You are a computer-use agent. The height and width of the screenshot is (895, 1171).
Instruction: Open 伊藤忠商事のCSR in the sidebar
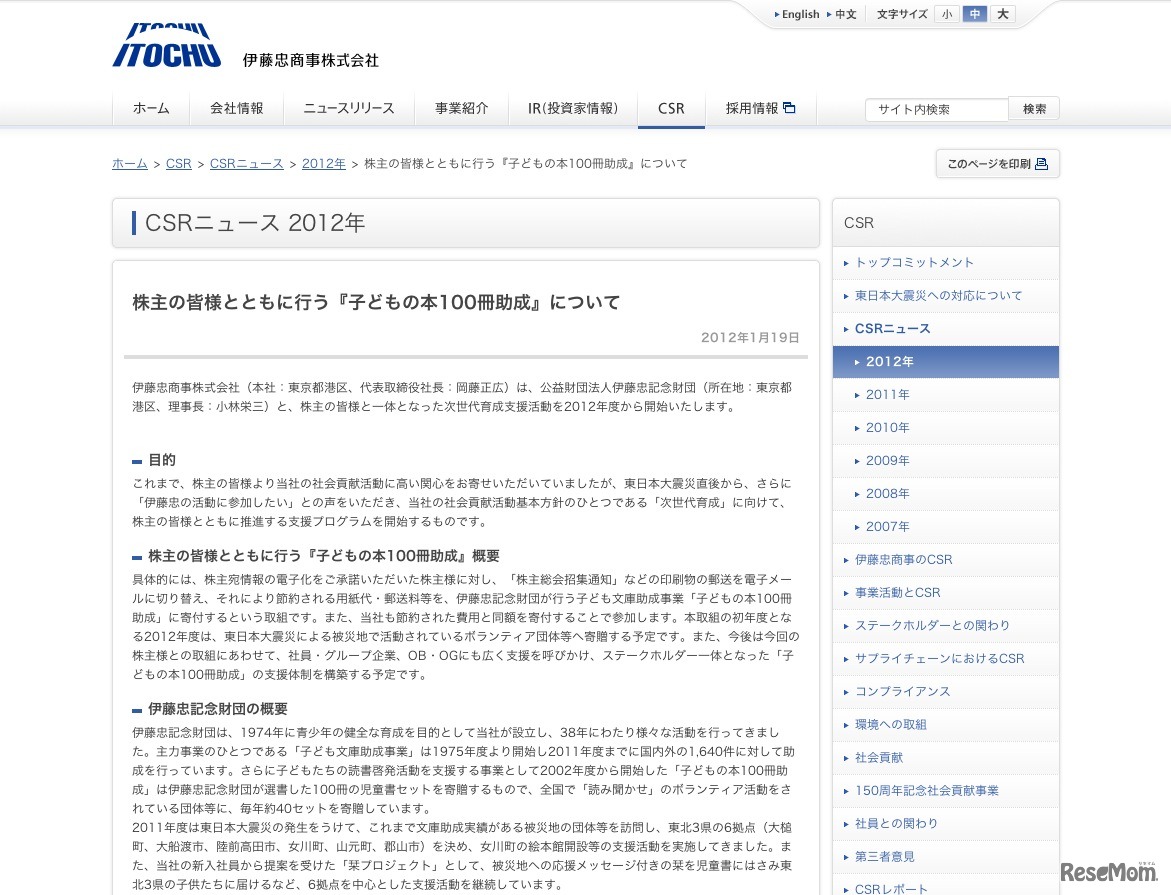tap(945, 560)
